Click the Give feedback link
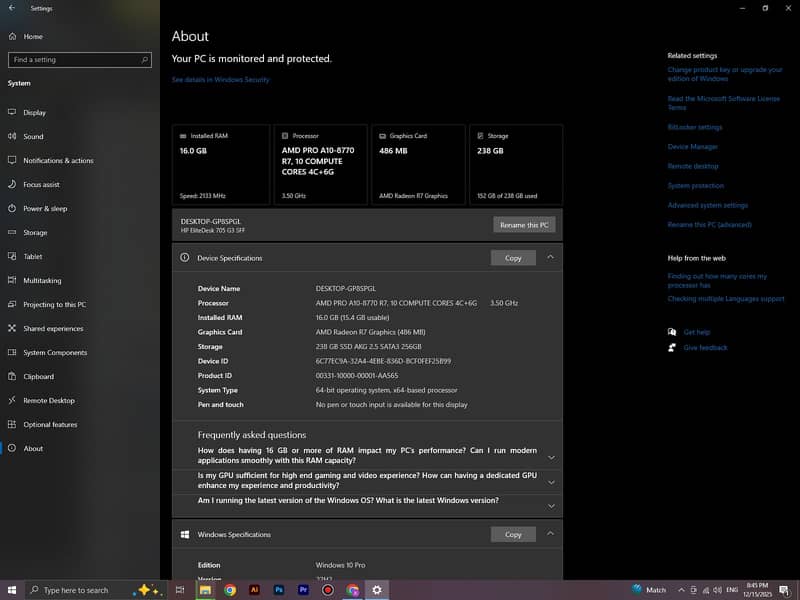This screenshot has width=800, height=600. click(x=705, y=347)
